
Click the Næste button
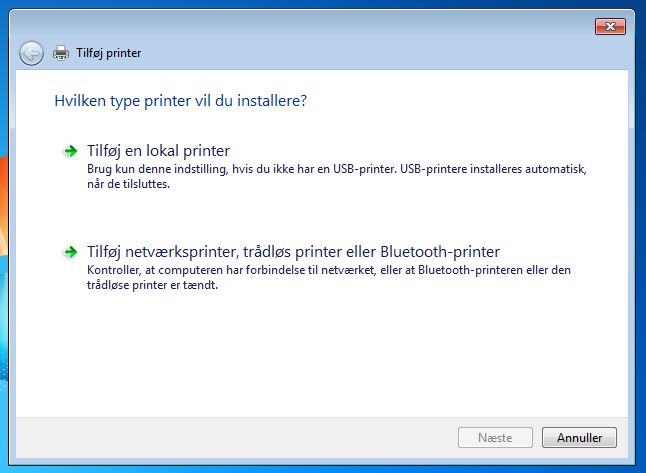(x=495, y=438)
